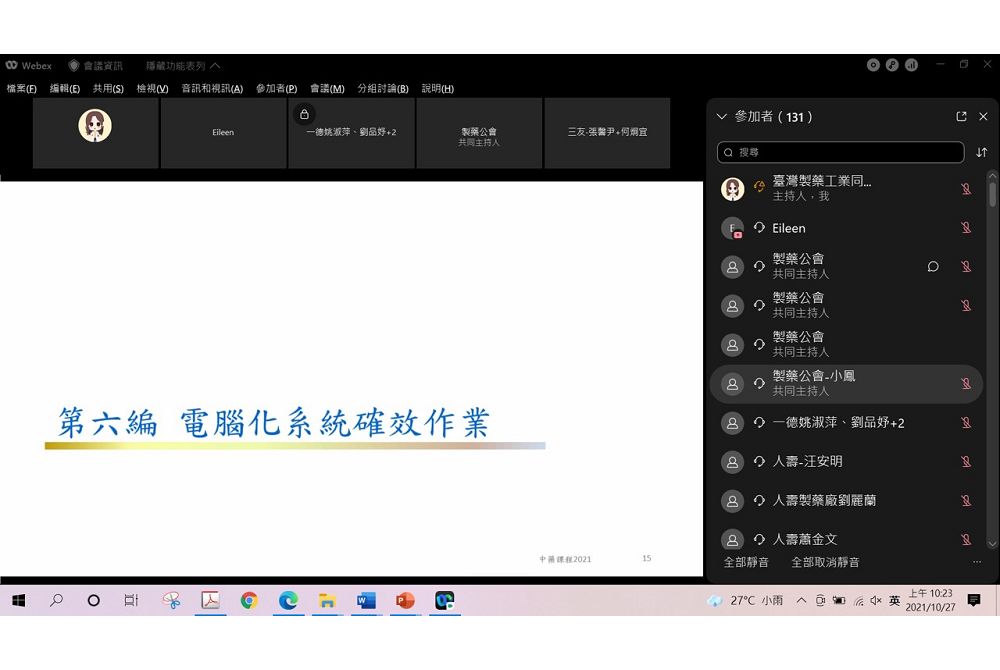Click the Webex logo in the title bar
The width and height of the screenshot is (1000, 670).
(x=11, y=65)
